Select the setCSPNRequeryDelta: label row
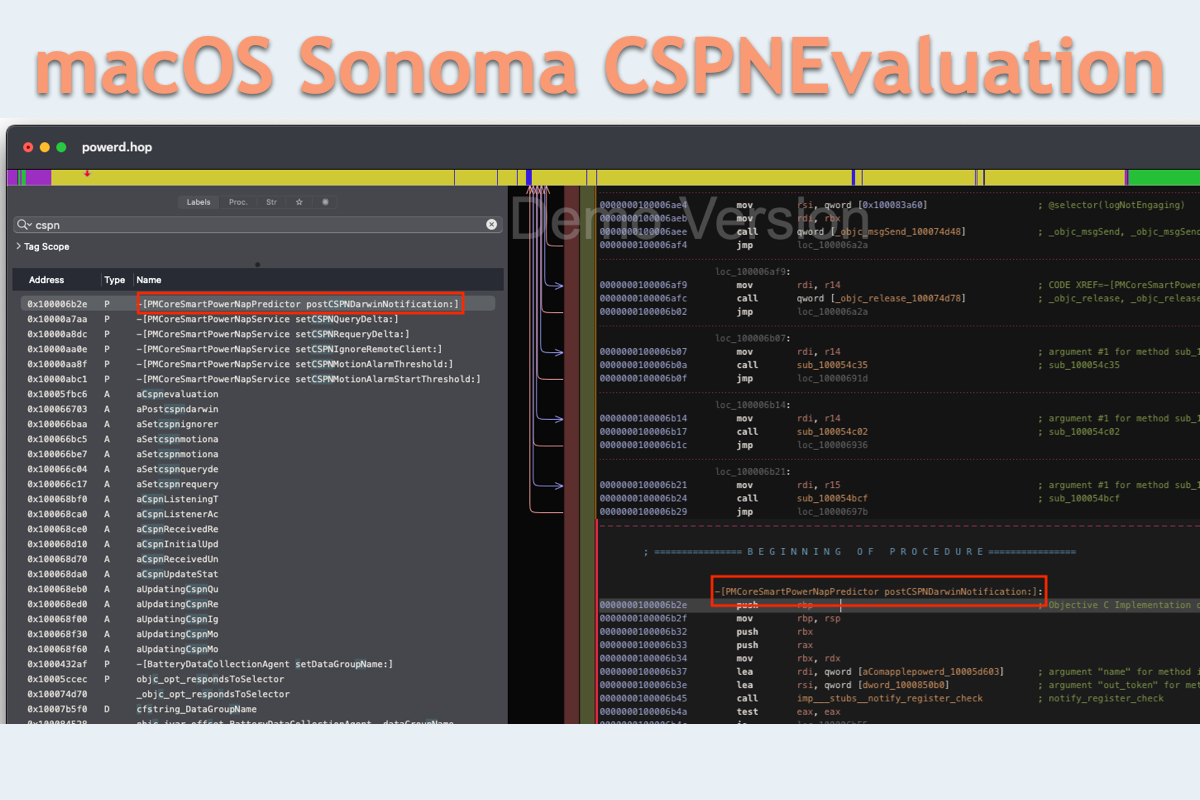The image size is (1200, 800). 258,334
